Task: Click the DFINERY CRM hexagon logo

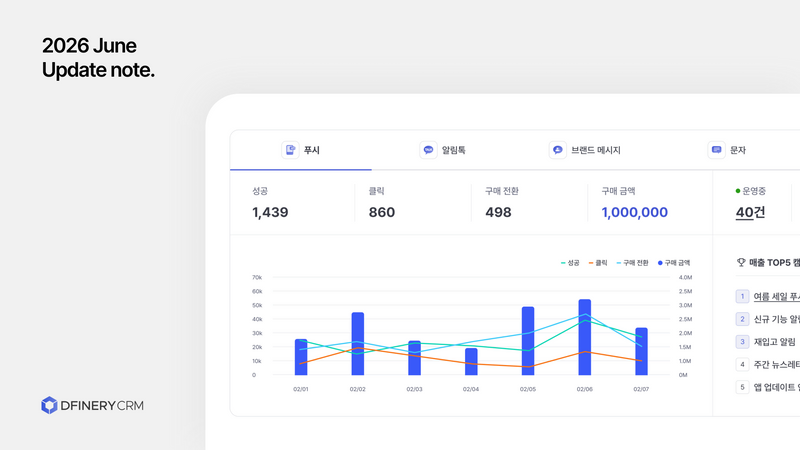Action: pyautogui.click(x=49, y=405)
